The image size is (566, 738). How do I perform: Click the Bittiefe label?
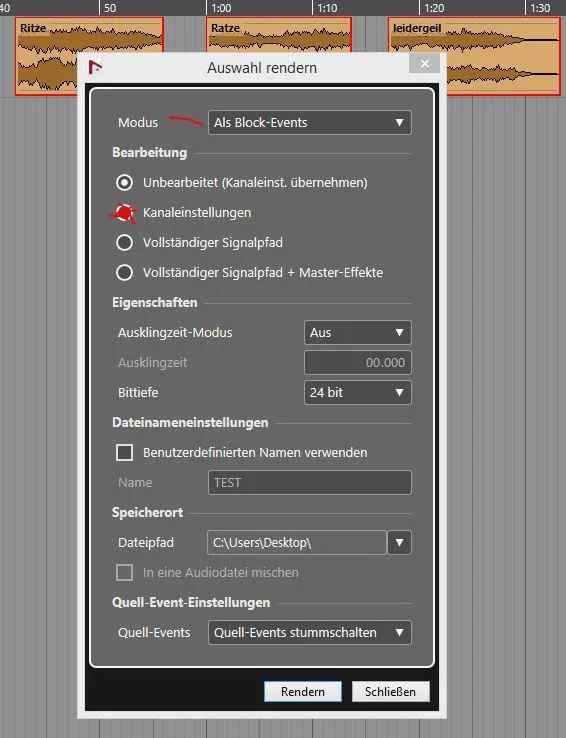pos(138,393)
